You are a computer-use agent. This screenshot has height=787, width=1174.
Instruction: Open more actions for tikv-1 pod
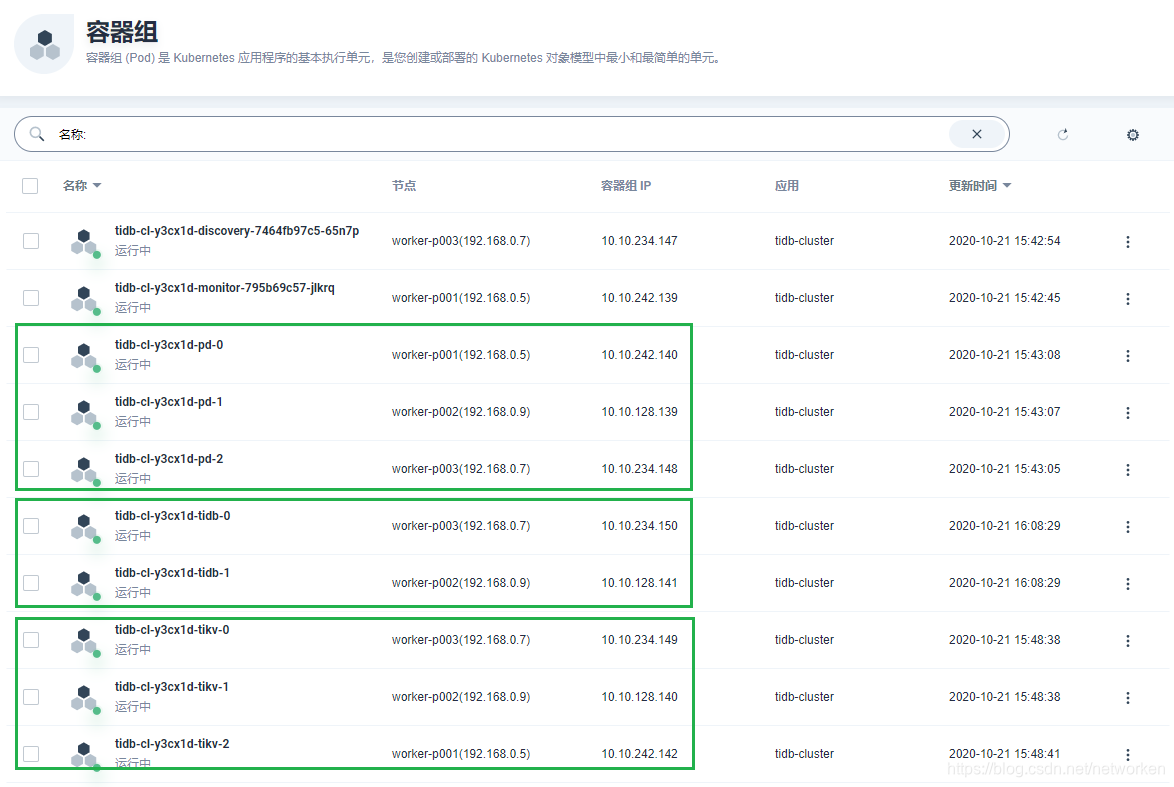(1128, 697)
